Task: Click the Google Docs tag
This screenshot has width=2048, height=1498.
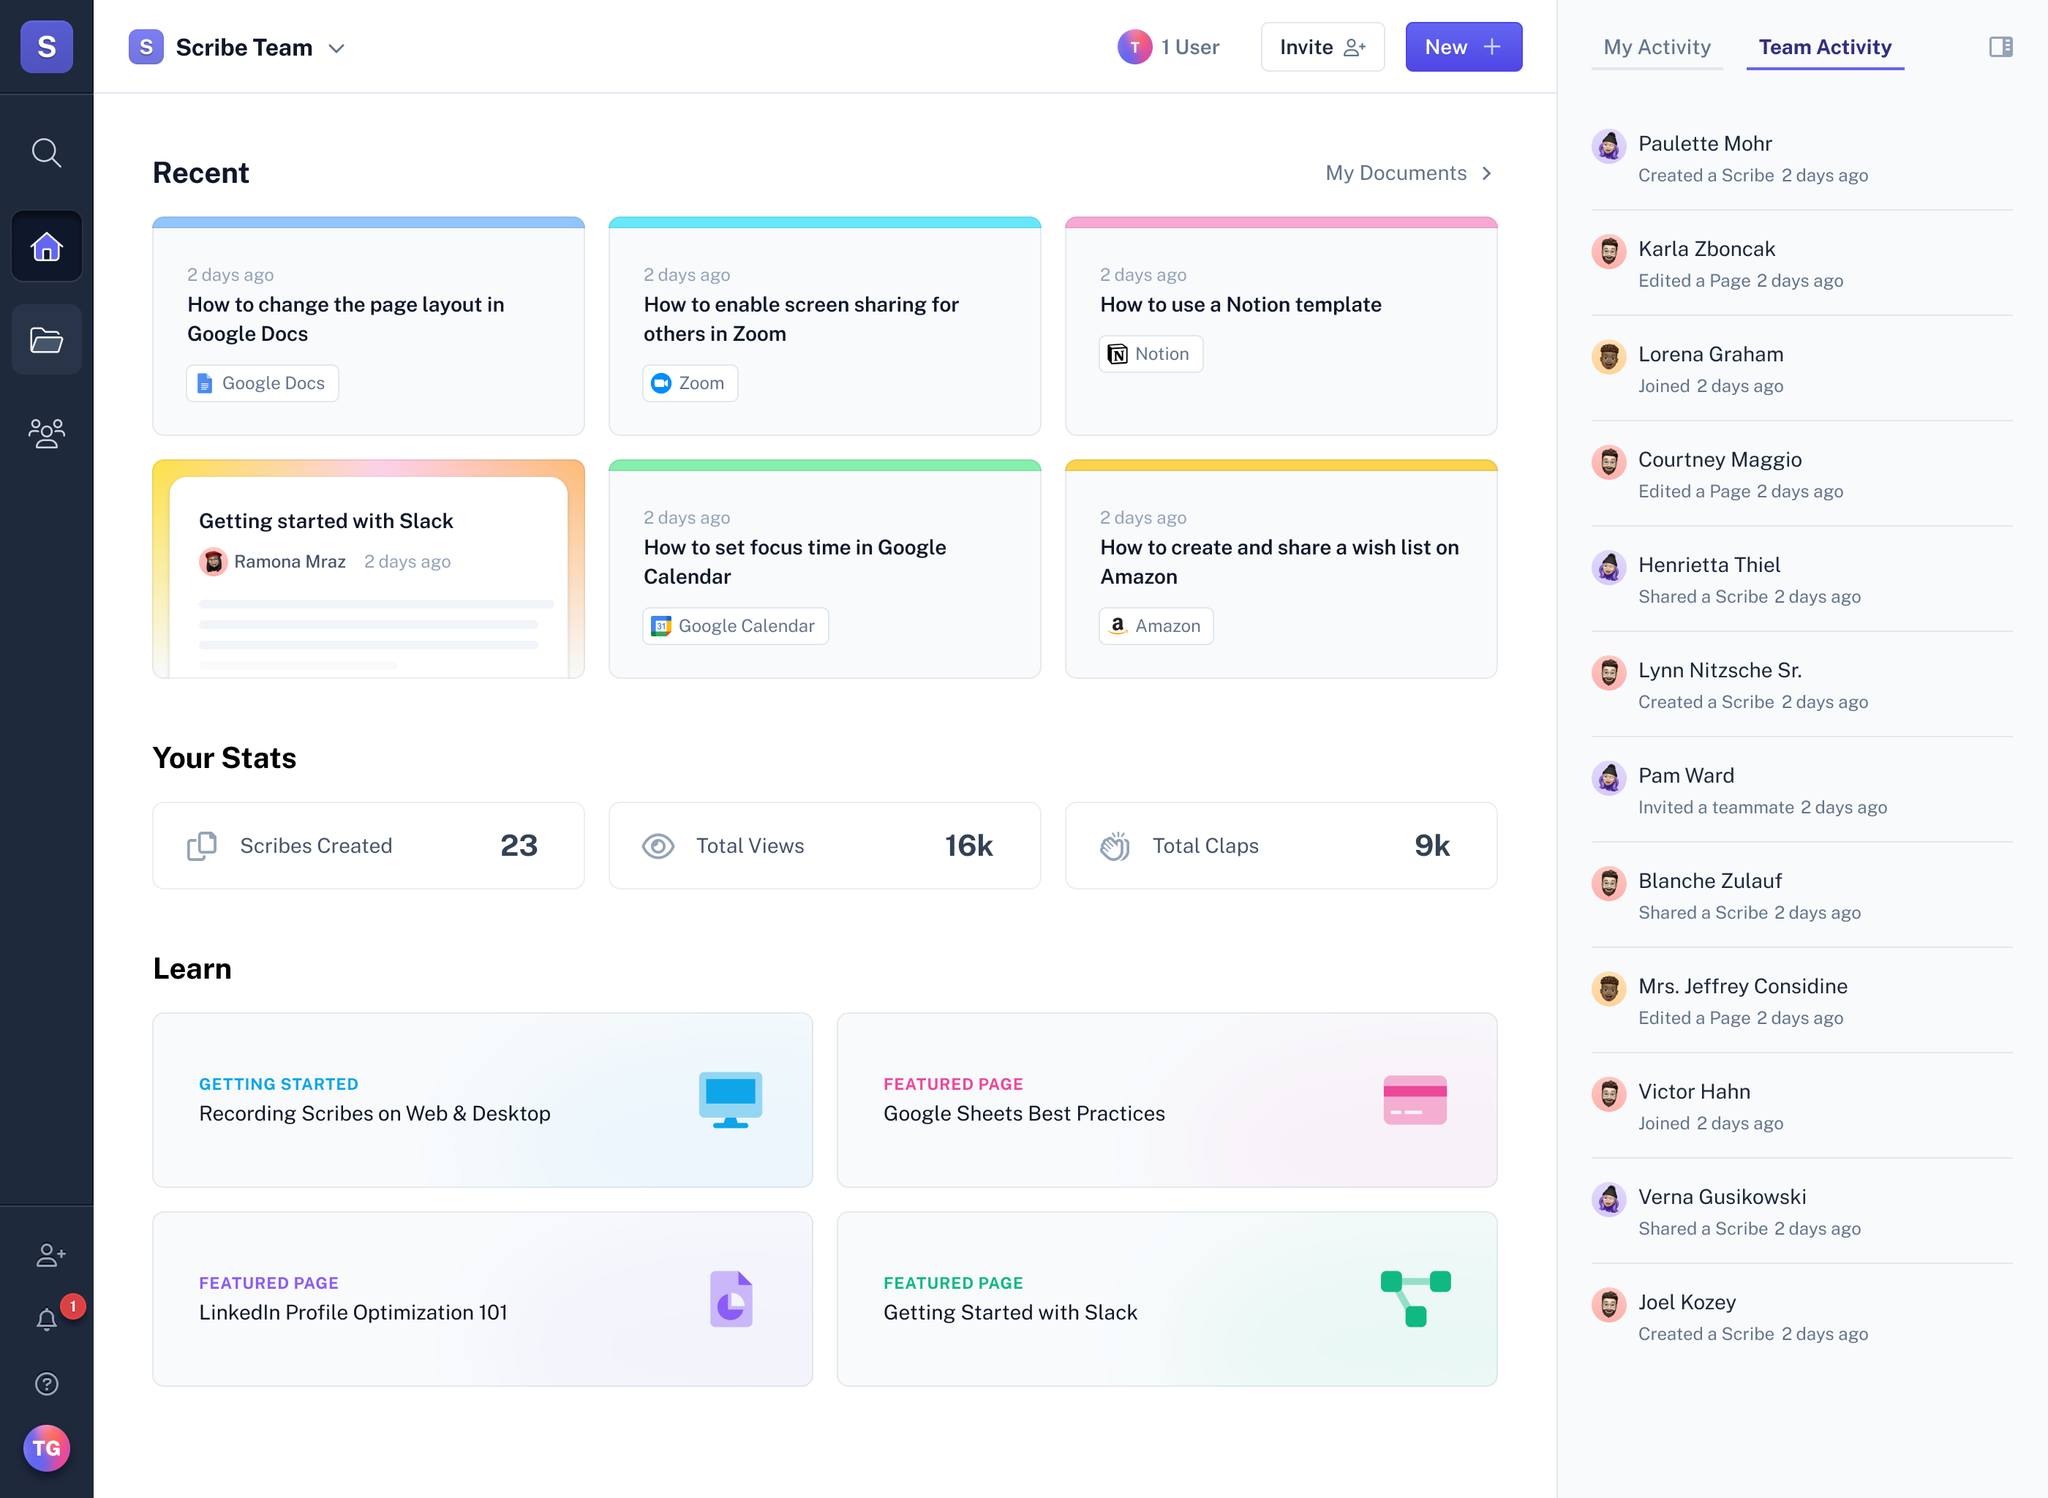Action: click(262, 383)
